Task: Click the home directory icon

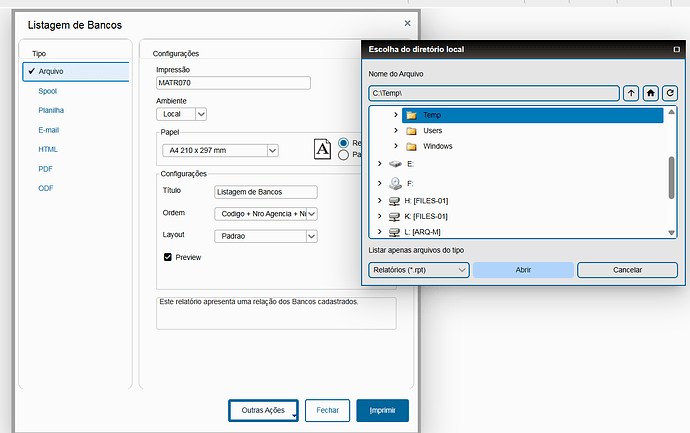Action: 651,93
